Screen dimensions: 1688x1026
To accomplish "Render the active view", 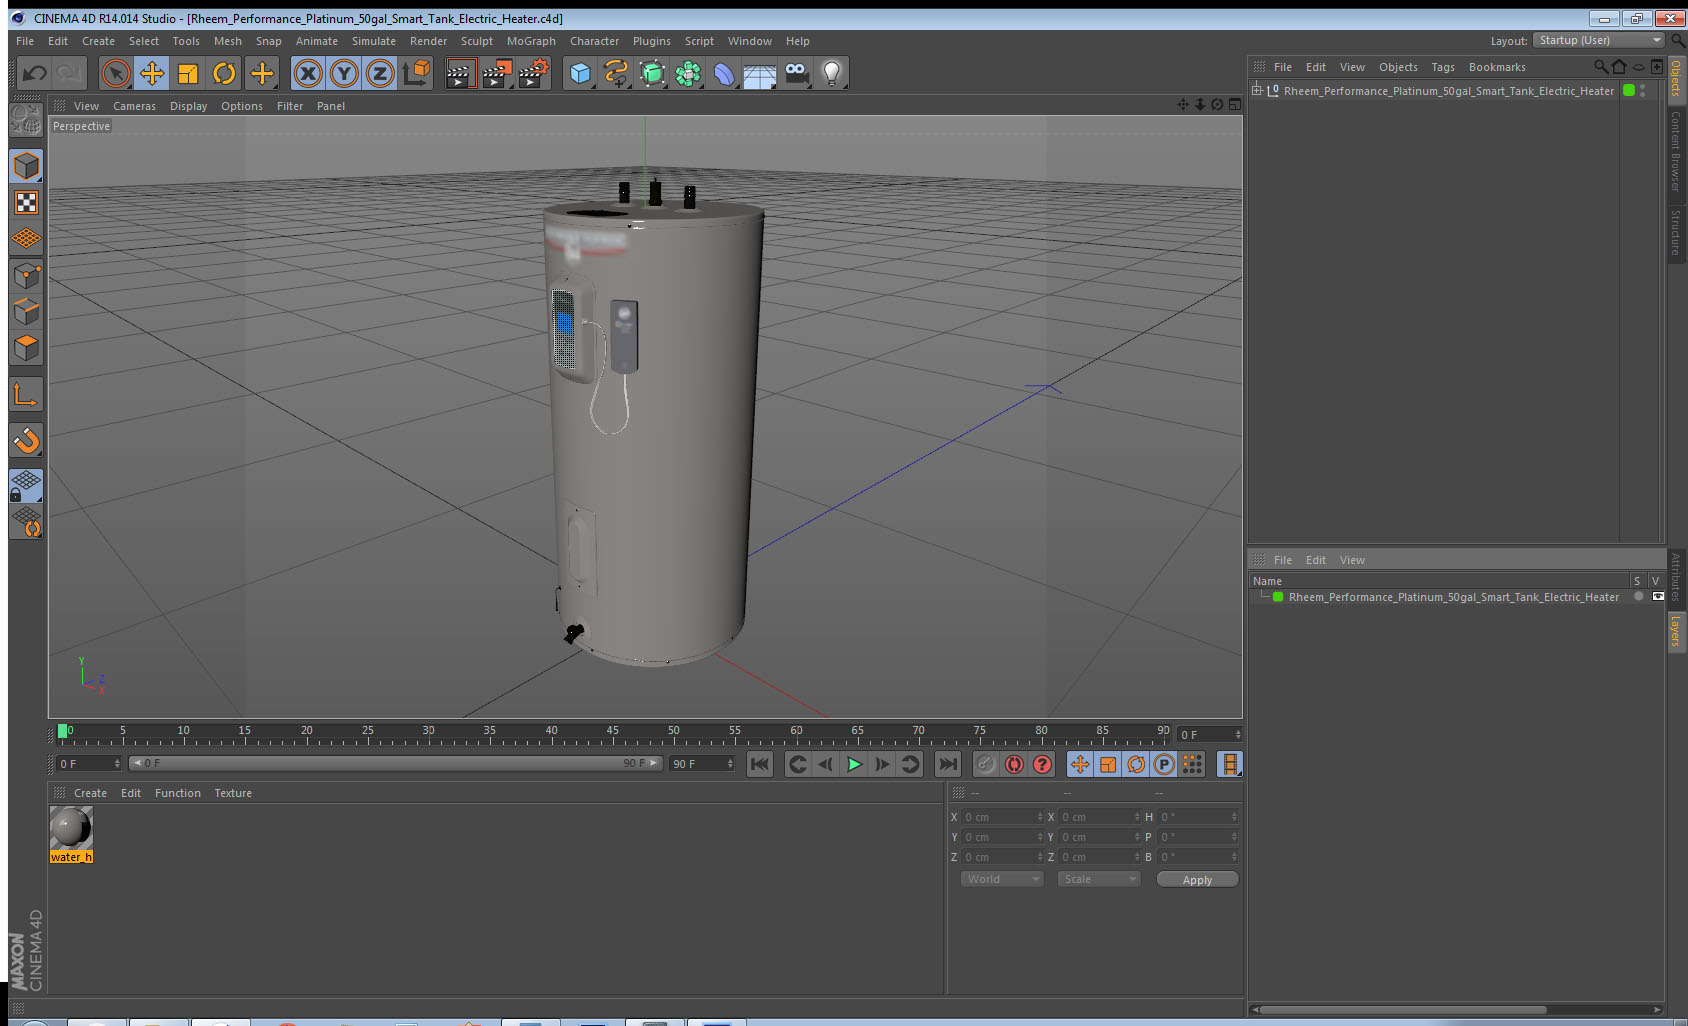I will tap(460, 73).
